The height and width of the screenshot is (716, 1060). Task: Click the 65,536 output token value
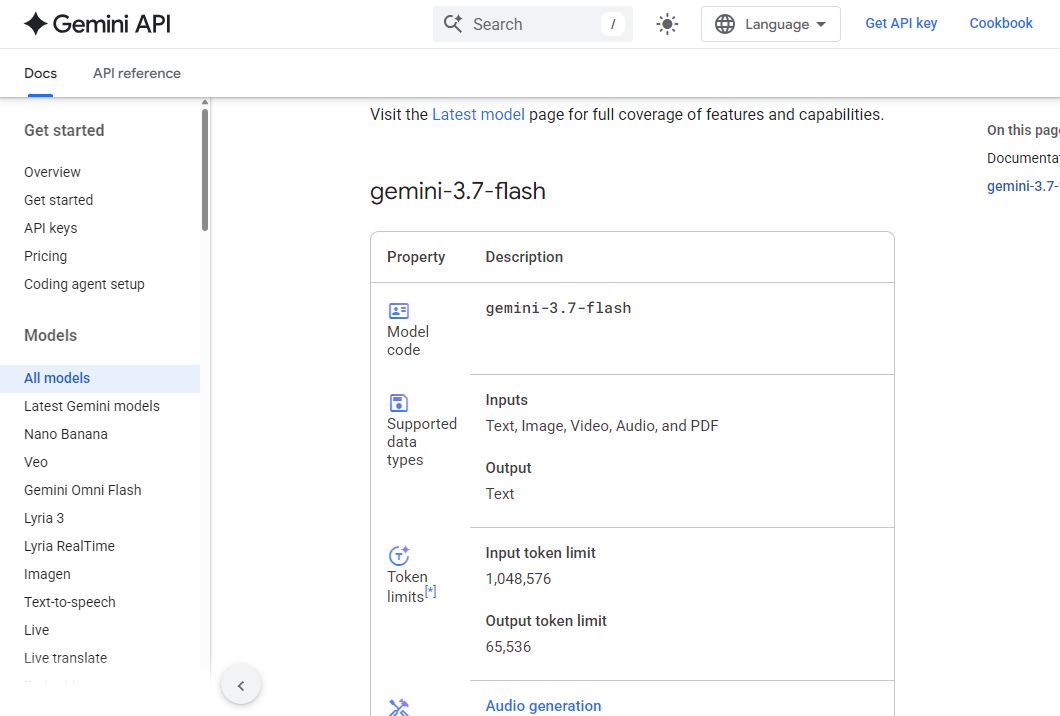point(508,647)
